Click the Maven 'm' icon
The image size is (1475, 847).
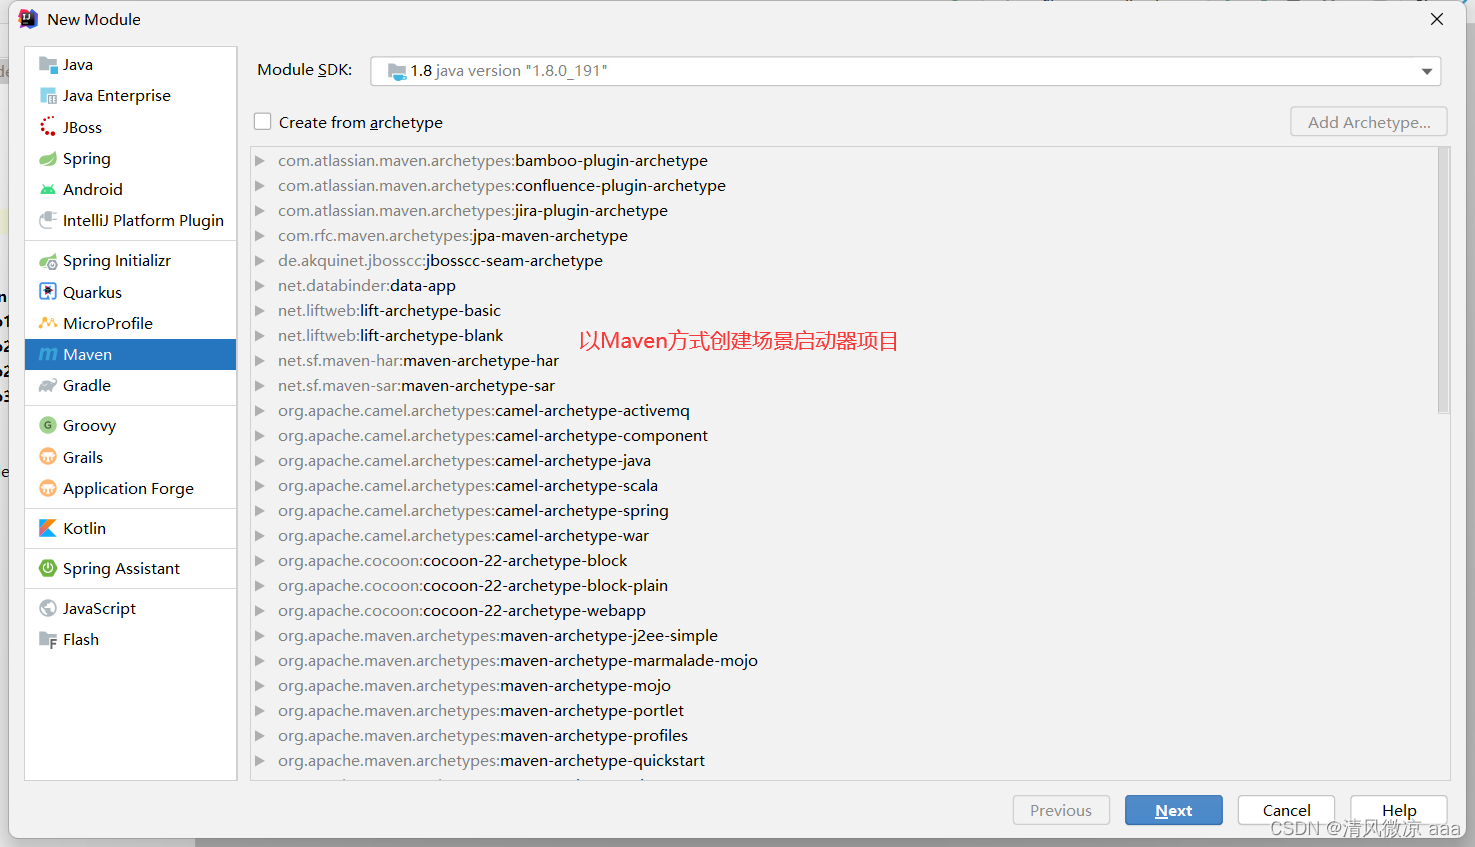pos(48,354)
